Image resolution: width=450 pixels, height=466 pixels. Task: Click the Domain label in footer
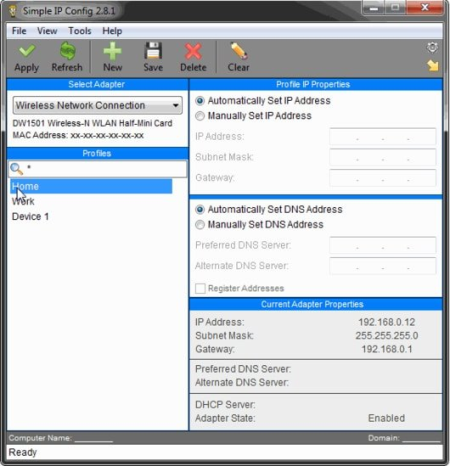(384, 438)
